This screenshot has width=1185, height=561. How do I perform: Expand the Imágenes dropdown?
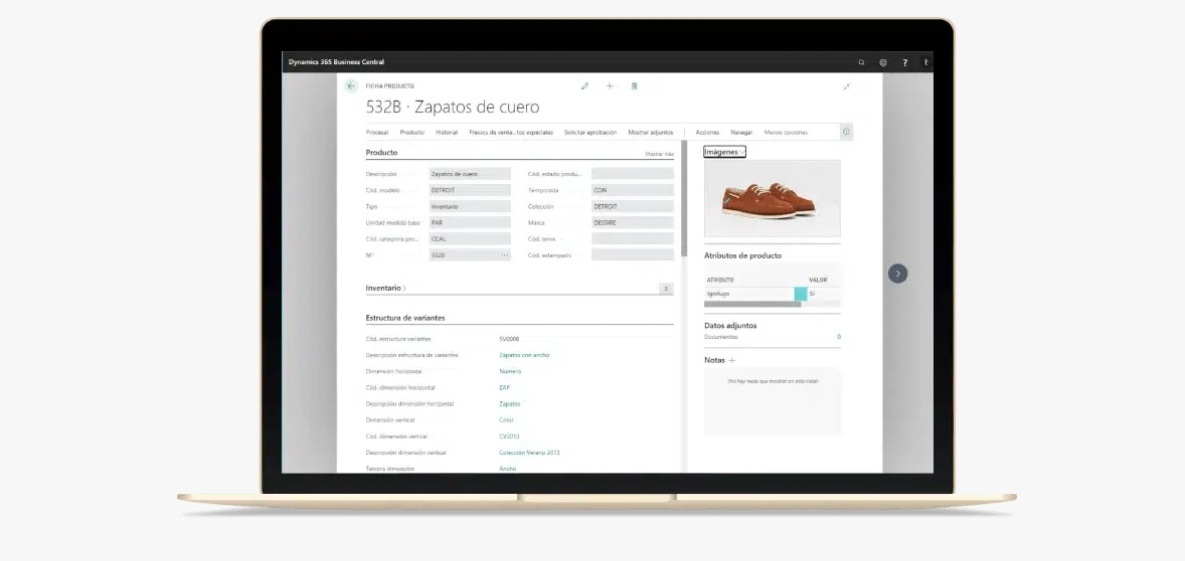point(725,152)
